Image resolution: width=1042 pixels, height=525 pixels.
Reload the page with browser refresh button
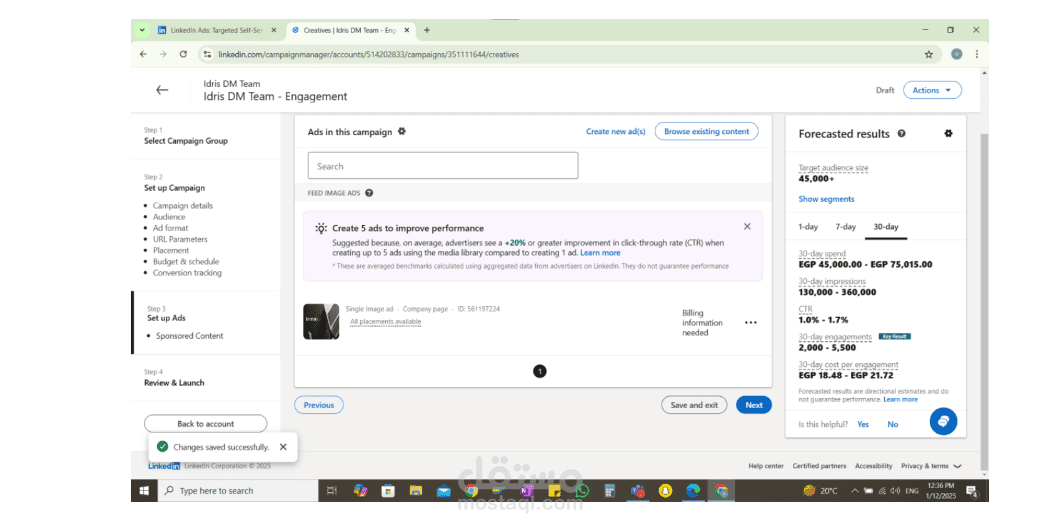pos(183,54)
